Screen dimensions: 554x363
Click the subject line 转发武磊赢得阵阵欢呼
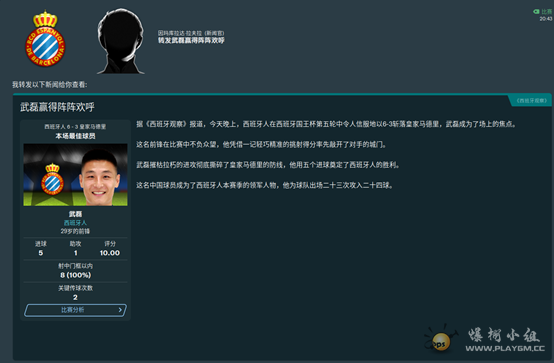(x=191, y=41)
